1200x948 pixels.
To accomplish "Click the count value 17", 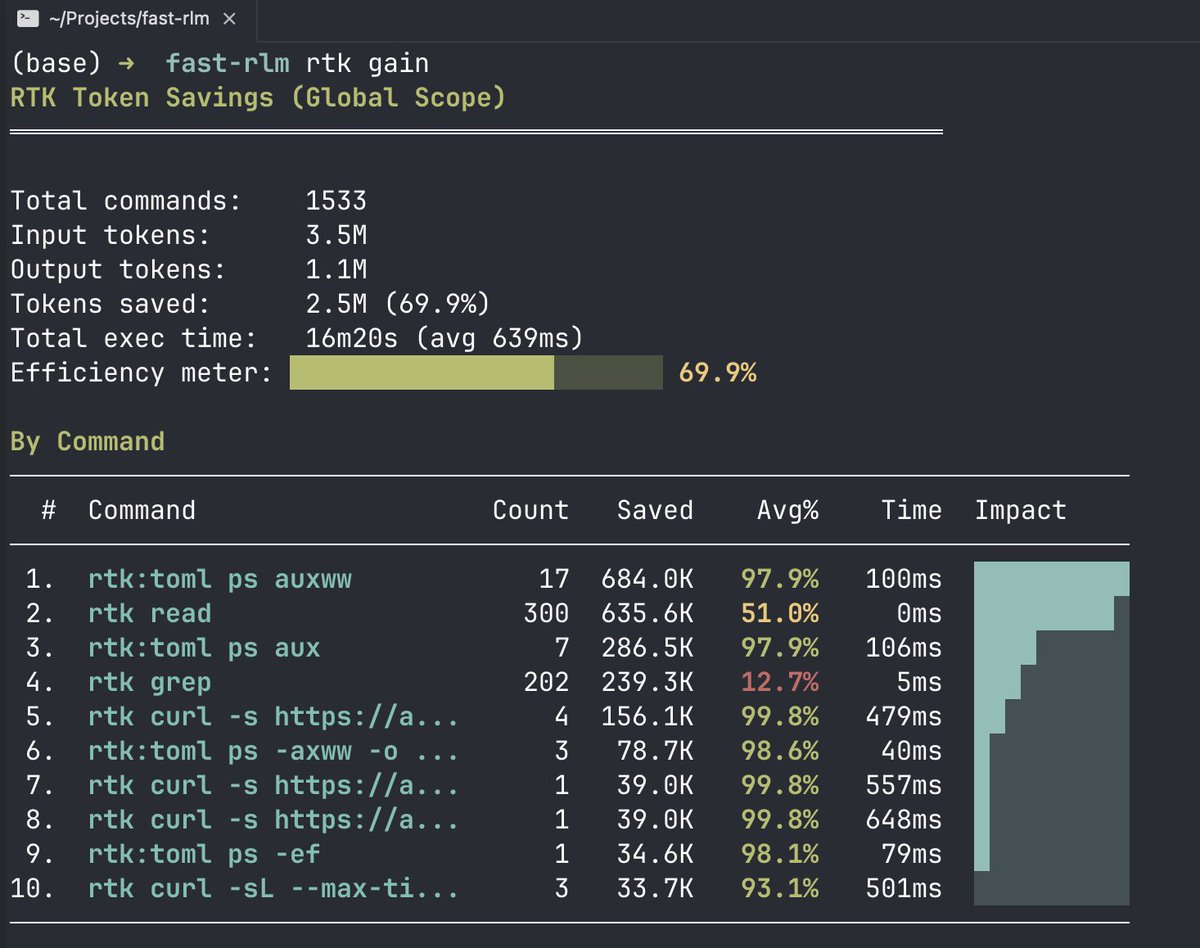I will (x=554, y=579).
